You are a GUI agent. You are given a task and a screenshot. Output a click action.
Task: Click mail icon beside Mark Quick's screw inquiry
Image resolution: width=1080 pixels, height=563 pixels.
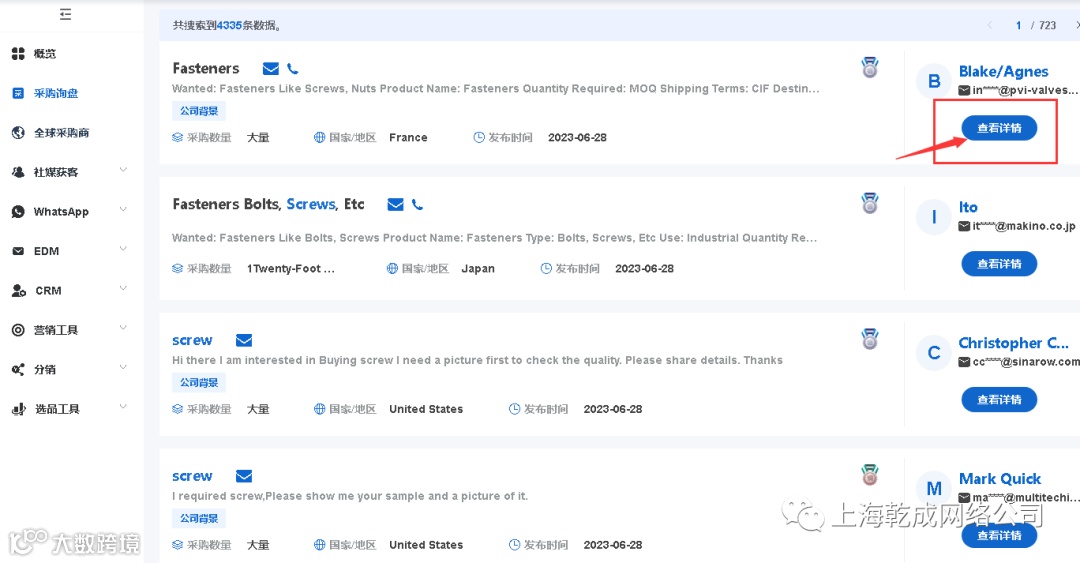[244, 476]
